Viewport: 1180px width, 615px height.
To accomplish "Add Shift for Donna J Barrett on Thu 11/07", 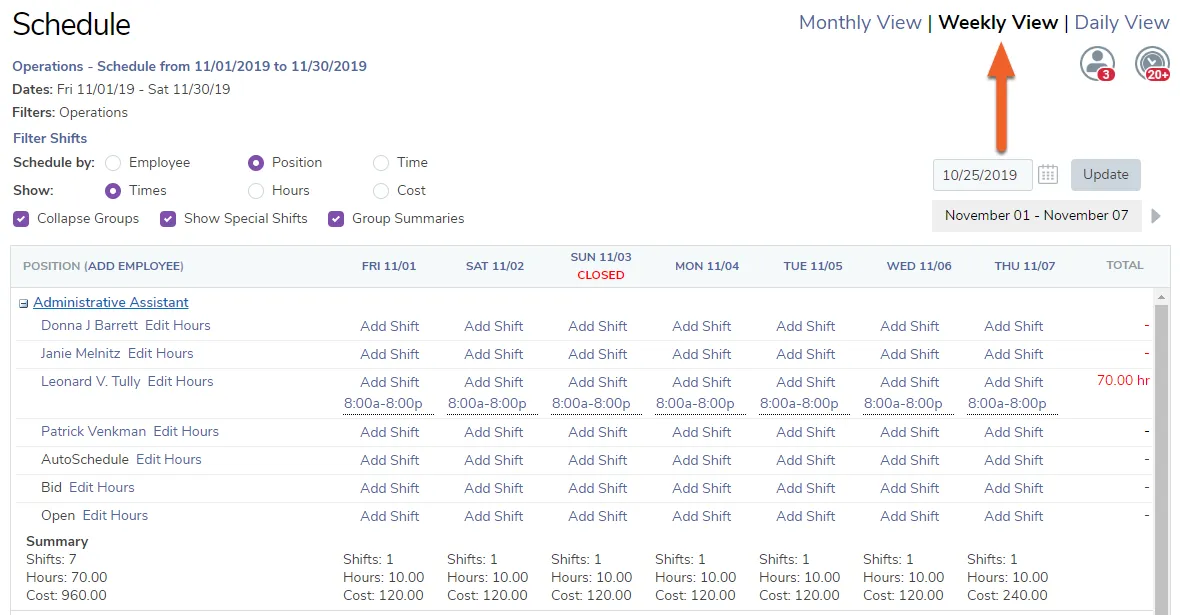I will 1014,327.
